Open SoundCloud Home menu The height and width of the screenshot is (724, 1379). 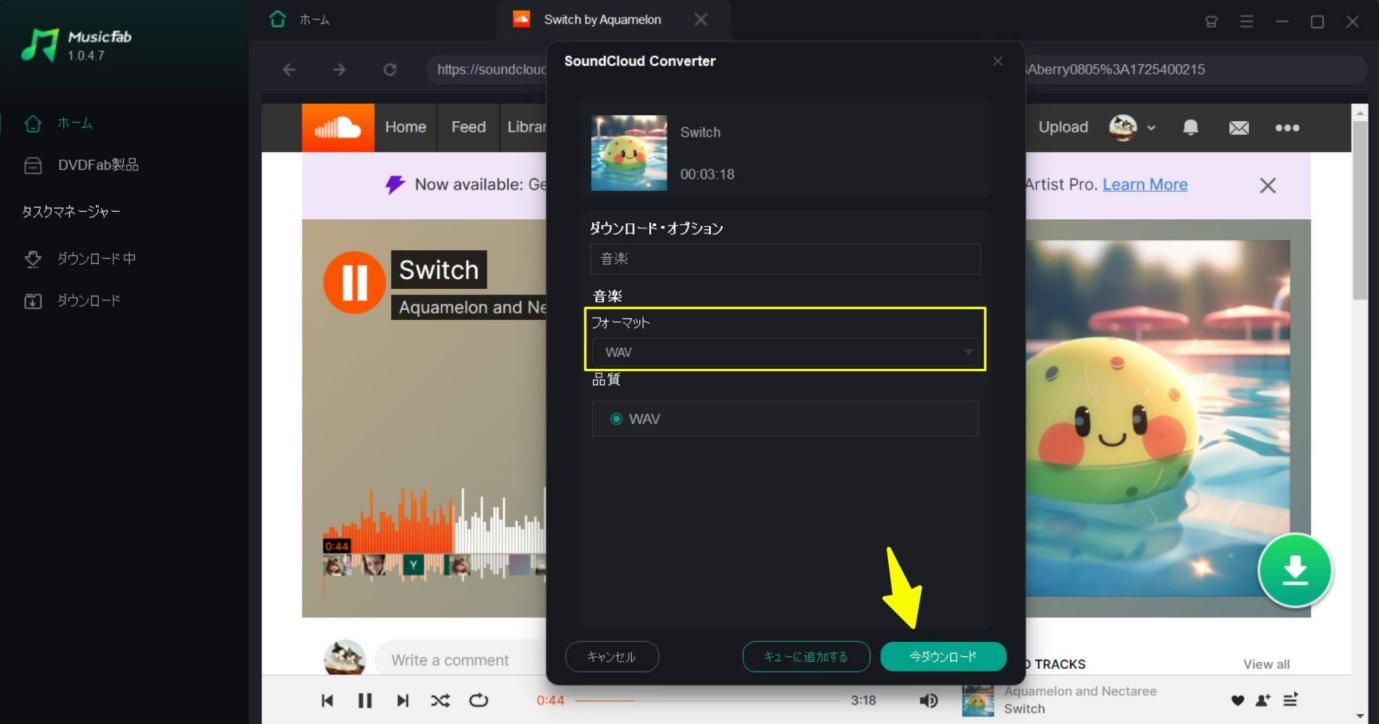point(405,127)
